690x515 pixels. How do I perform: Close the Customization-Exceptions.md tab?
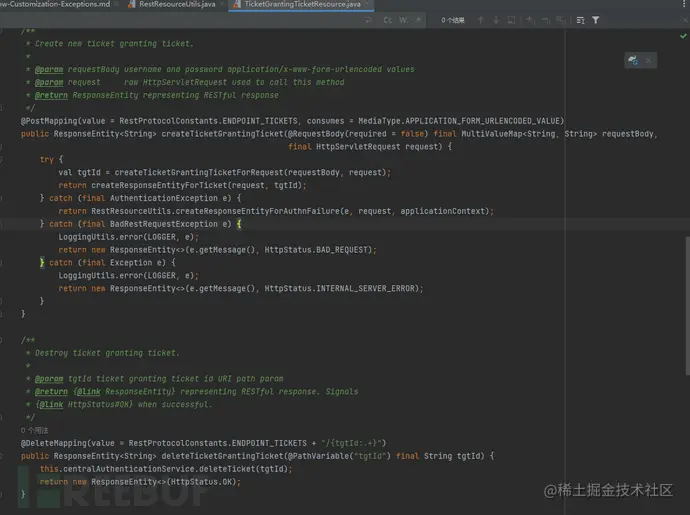coord(117,4)
